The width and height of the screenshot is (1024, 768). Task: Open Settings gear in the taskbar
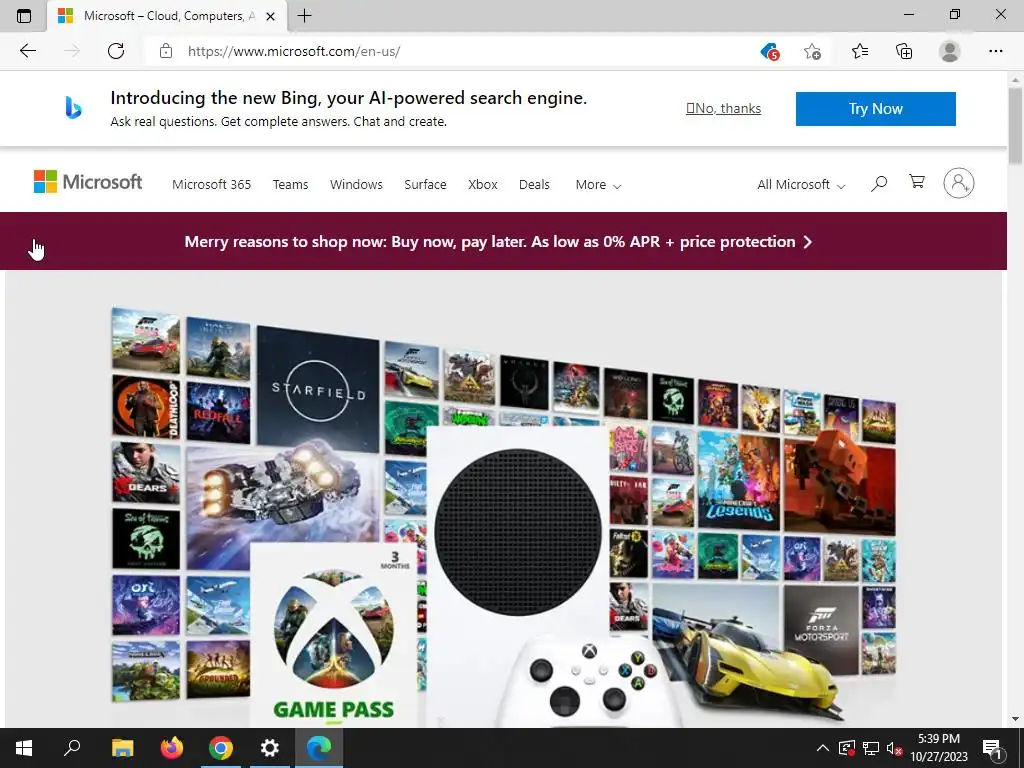point(270,748)
